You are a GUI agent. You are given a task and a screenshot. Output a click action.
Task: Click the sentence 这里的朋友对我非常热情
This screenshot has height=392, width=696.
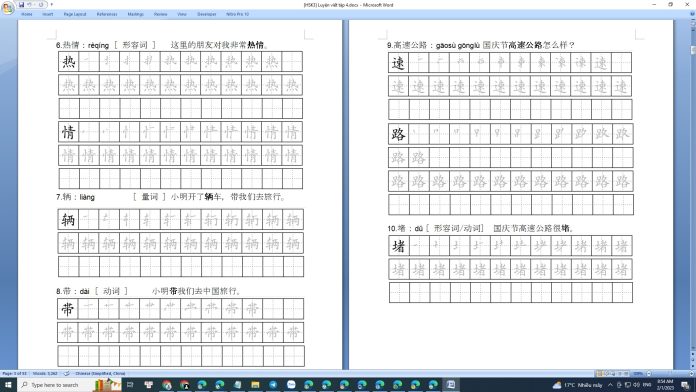point(219,45)
